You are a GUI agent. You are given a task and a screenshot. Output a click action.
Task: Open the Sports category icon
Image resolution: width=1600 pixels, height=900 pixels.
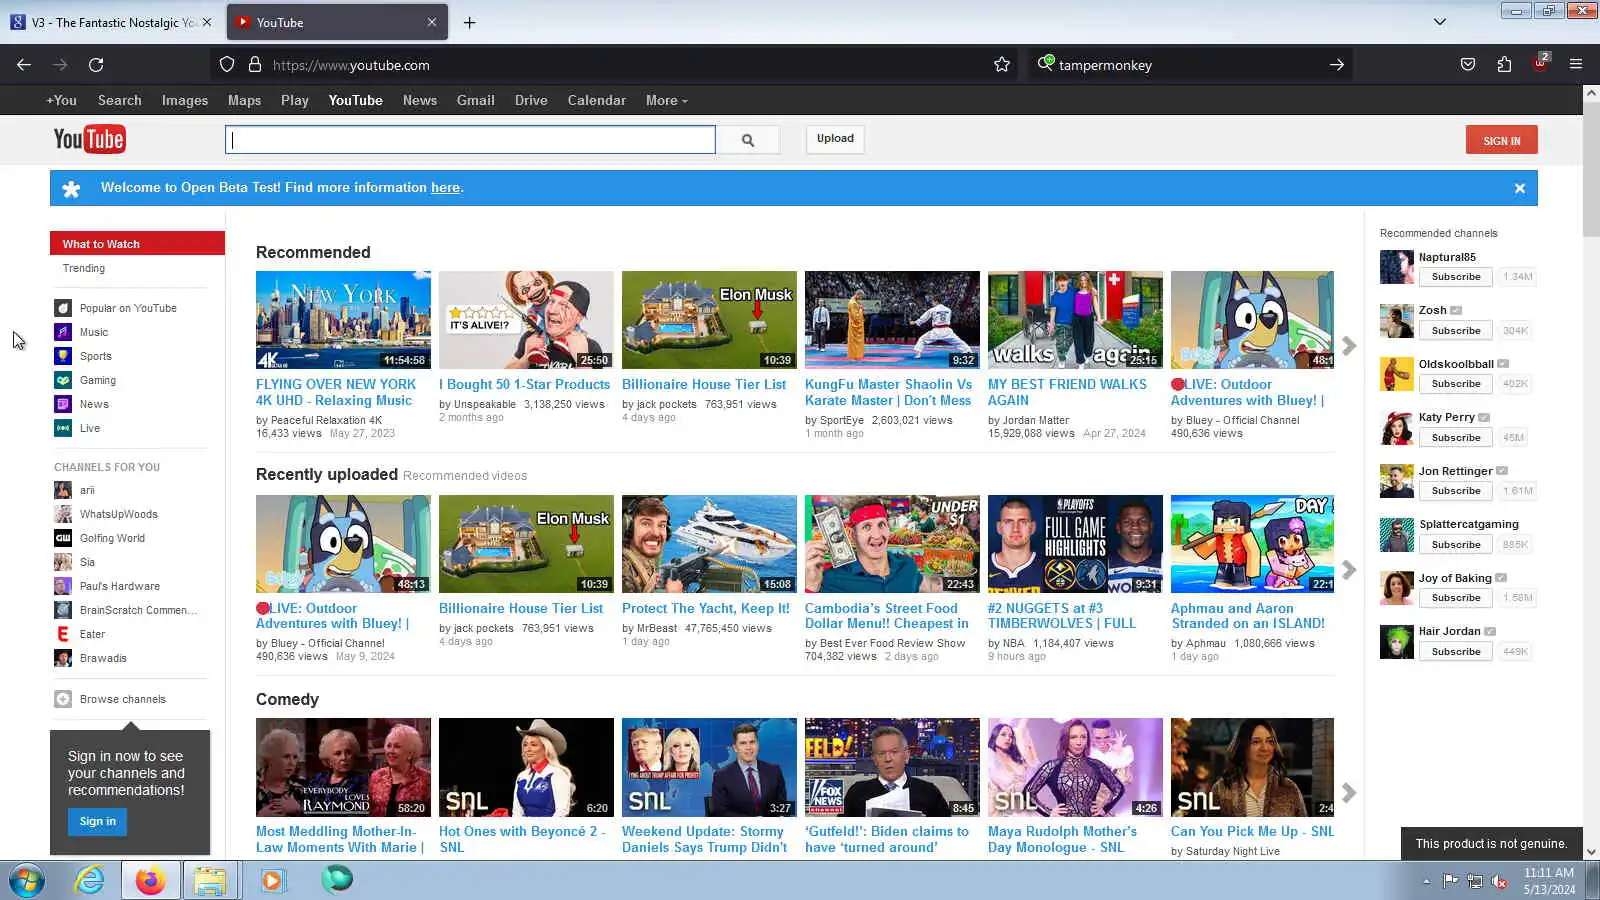(x=63, y=356)
